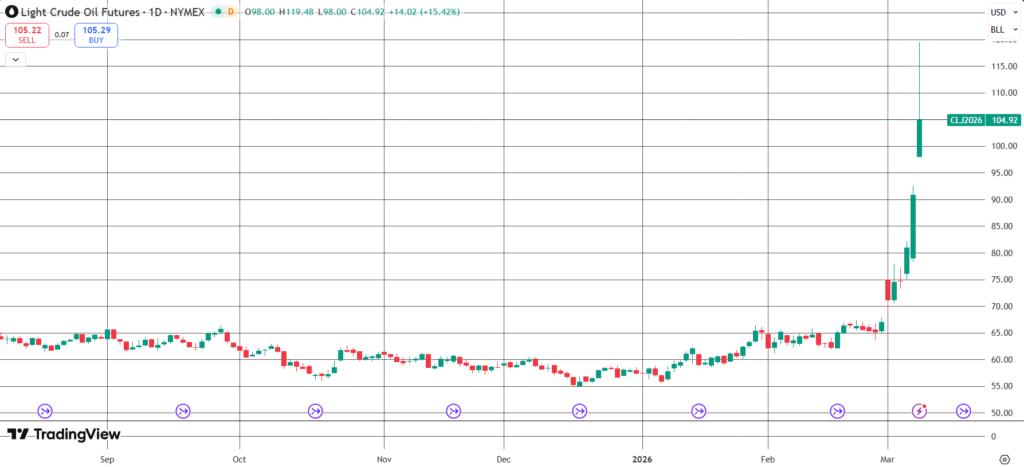Image resolution: width=1024 pixels, height=467 pixels.
Task: Open chart settings gear icon
Action: point(1005,459)
